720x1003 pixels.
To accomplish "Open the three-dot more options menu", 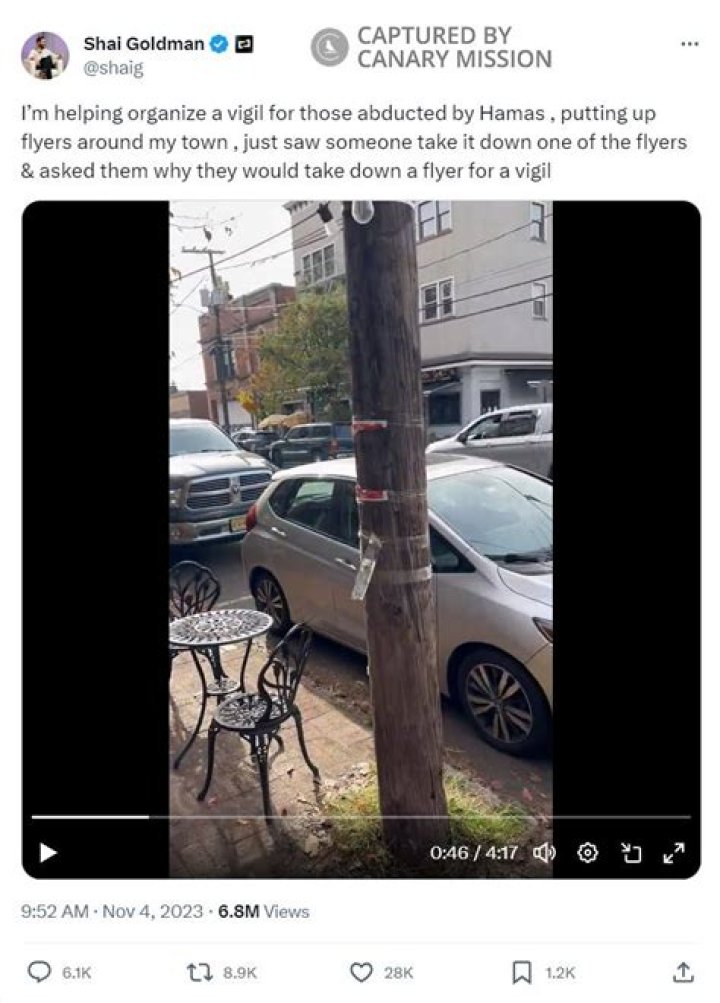I will click(689, 44).
